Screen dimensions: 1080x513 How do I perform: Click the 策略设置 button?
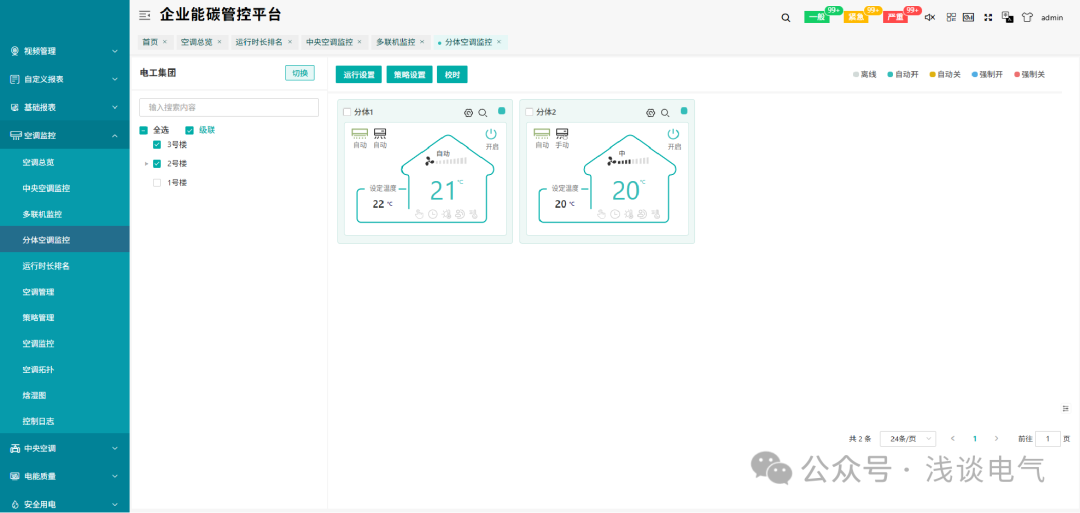(x=410, y=74)
